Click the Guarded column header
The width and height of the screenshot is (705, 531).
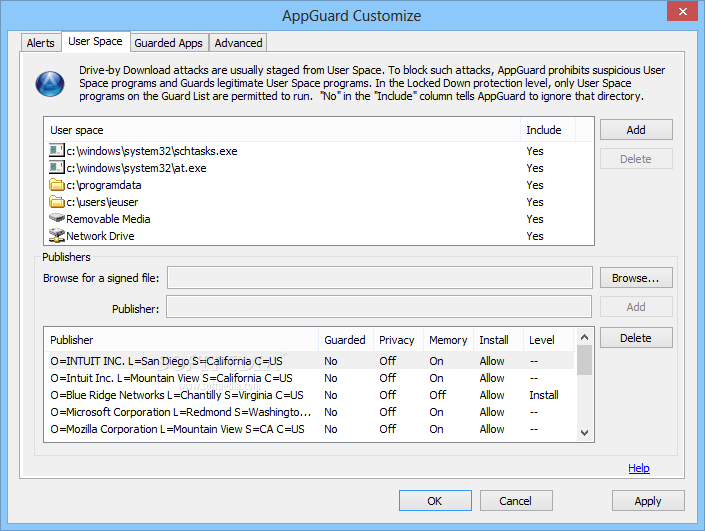click(346, 340)
